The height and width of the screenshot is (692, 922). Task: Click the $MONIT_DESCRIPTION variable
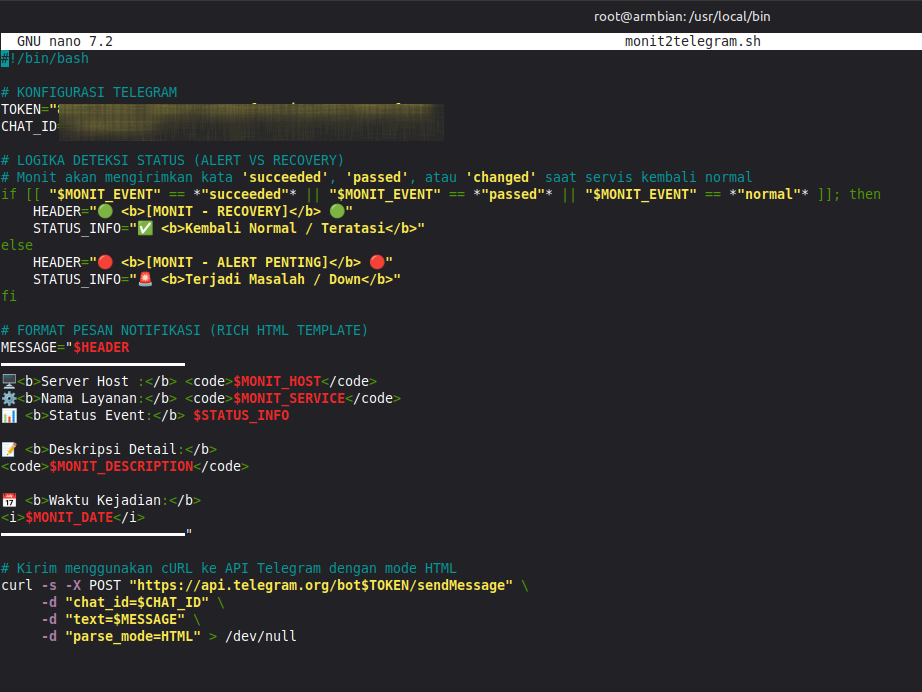(121, 466)
